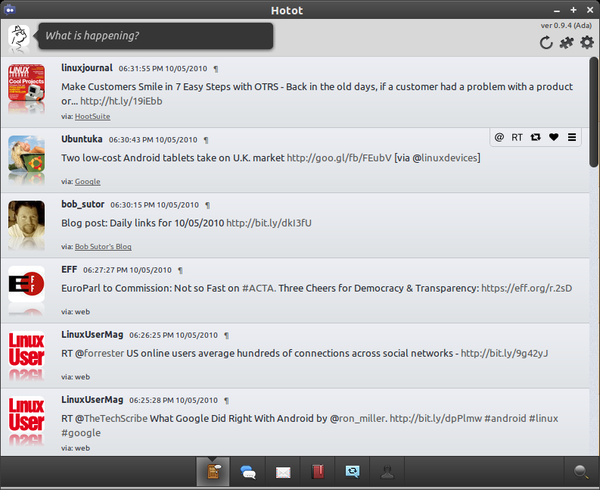Open link http://bit.ly/dkI3fU
The height and width of the screenshot is (490, 600).
pyautogui.click(x=269, y=223)
